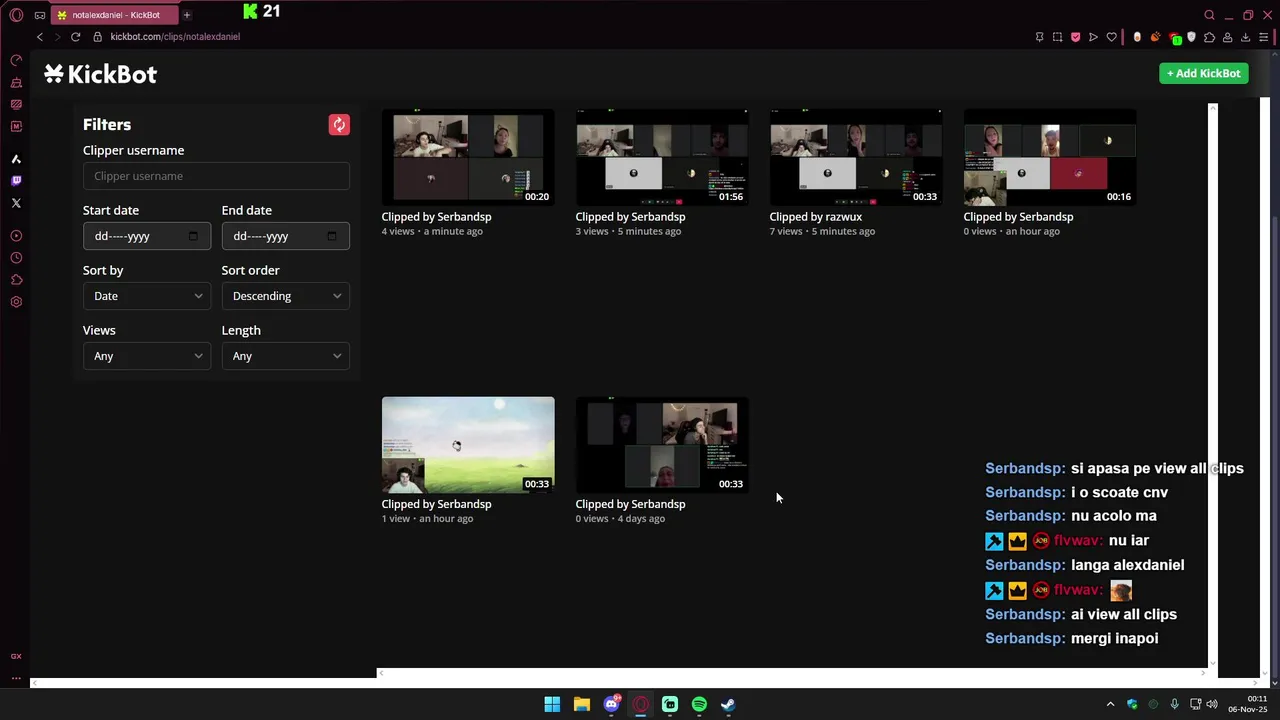Open the GX Control speedometer icon
Screen dimensions: 1280x720
(x=16, y=60)
